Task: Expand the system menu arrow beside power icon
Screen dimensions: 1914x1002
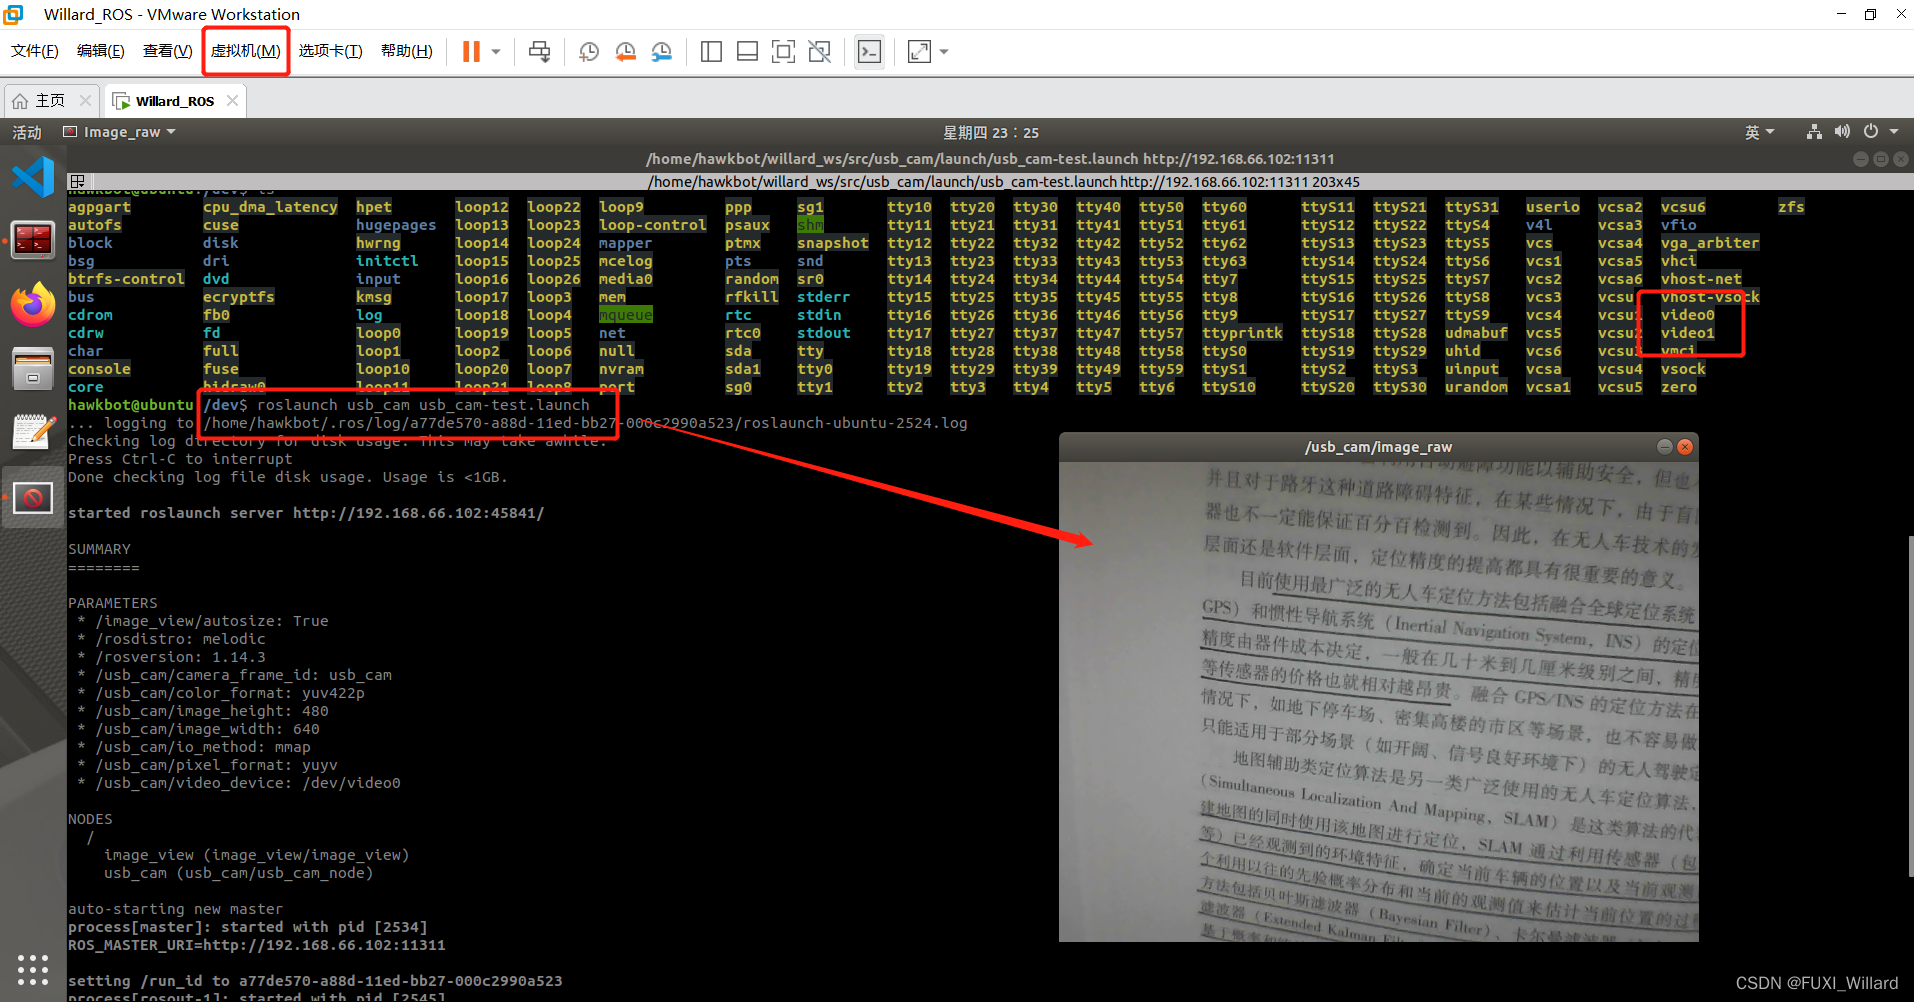Action: tap(1893, 132)
